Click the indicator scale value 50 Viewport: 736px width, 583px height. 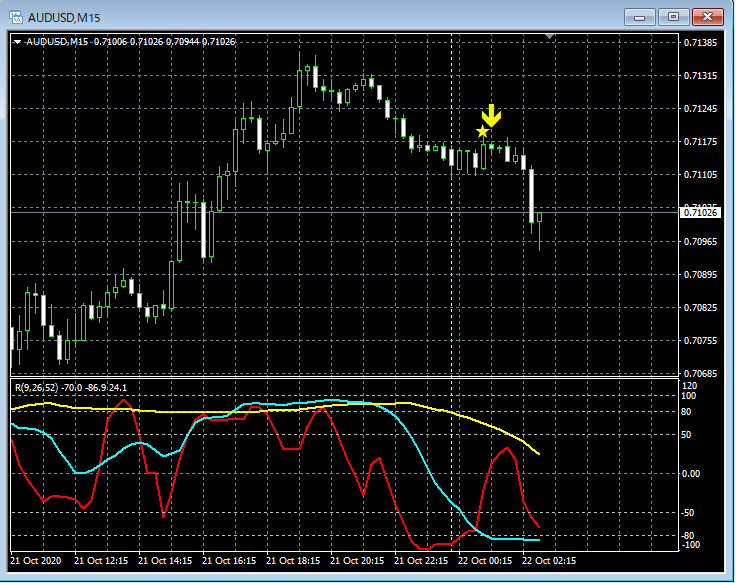tap(686, 435)
